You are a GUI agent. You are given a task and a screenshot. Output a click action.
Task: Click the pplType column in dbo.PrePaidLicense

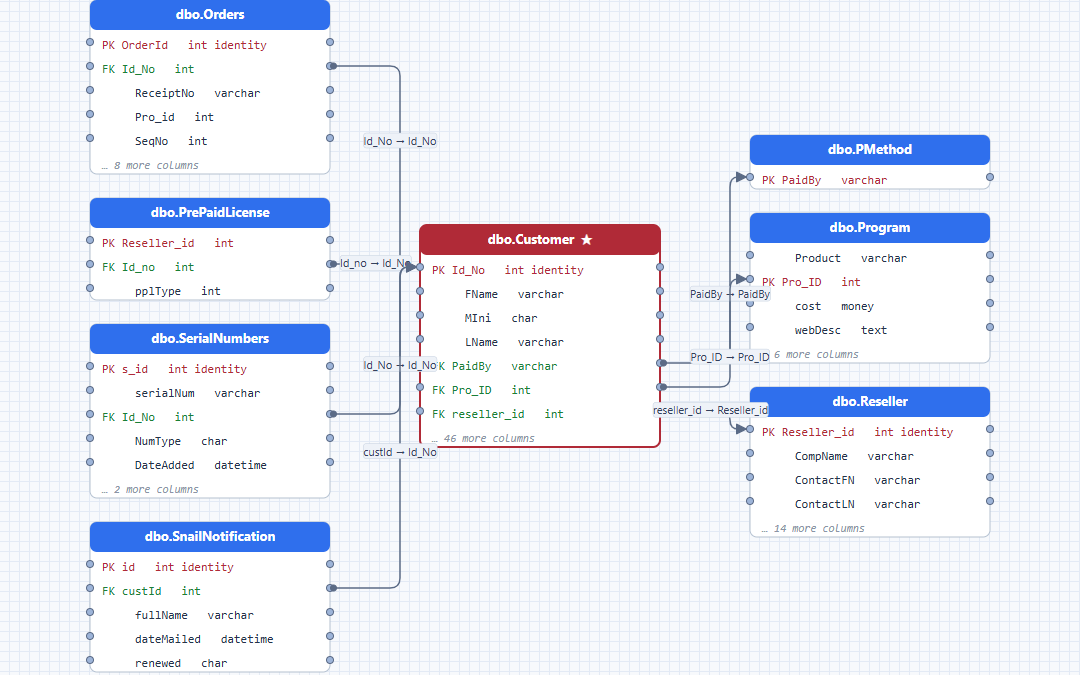(210, 291)
